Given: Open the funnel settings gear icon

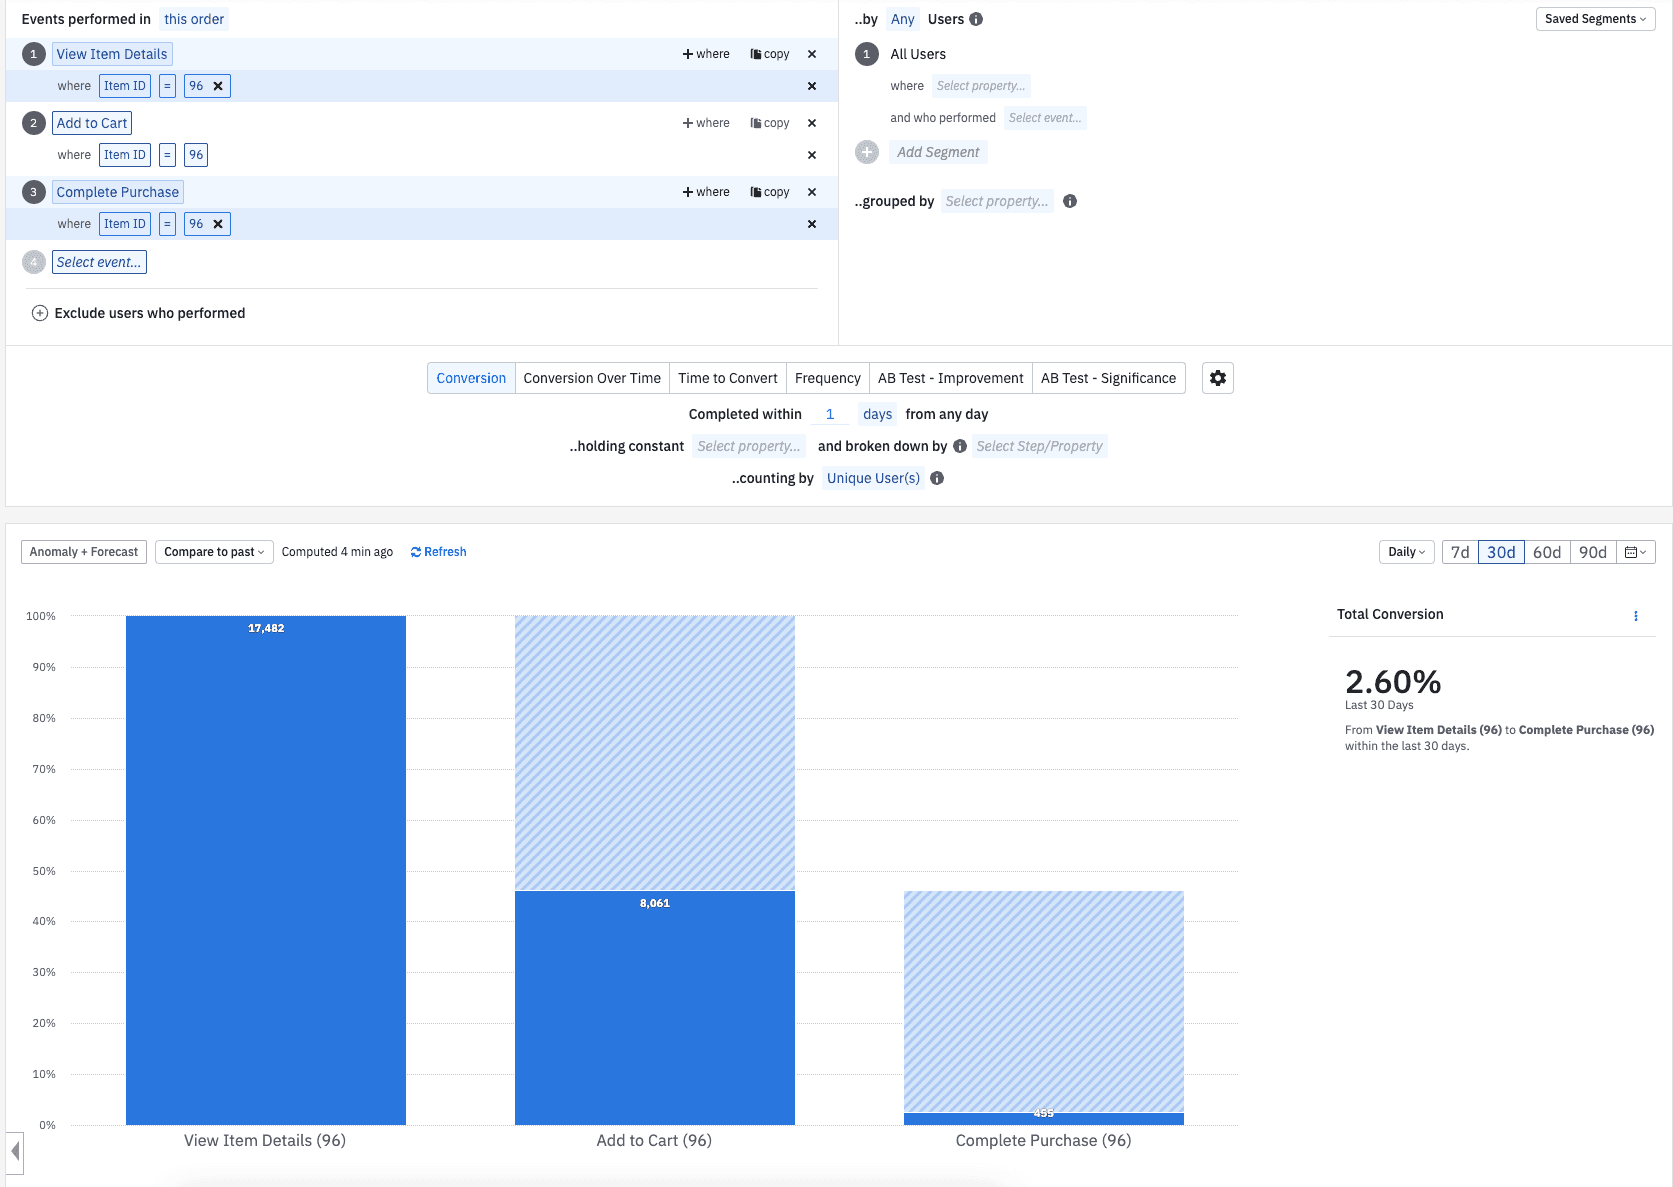Looking at the screenshot, I should [x=1217, y=378].
